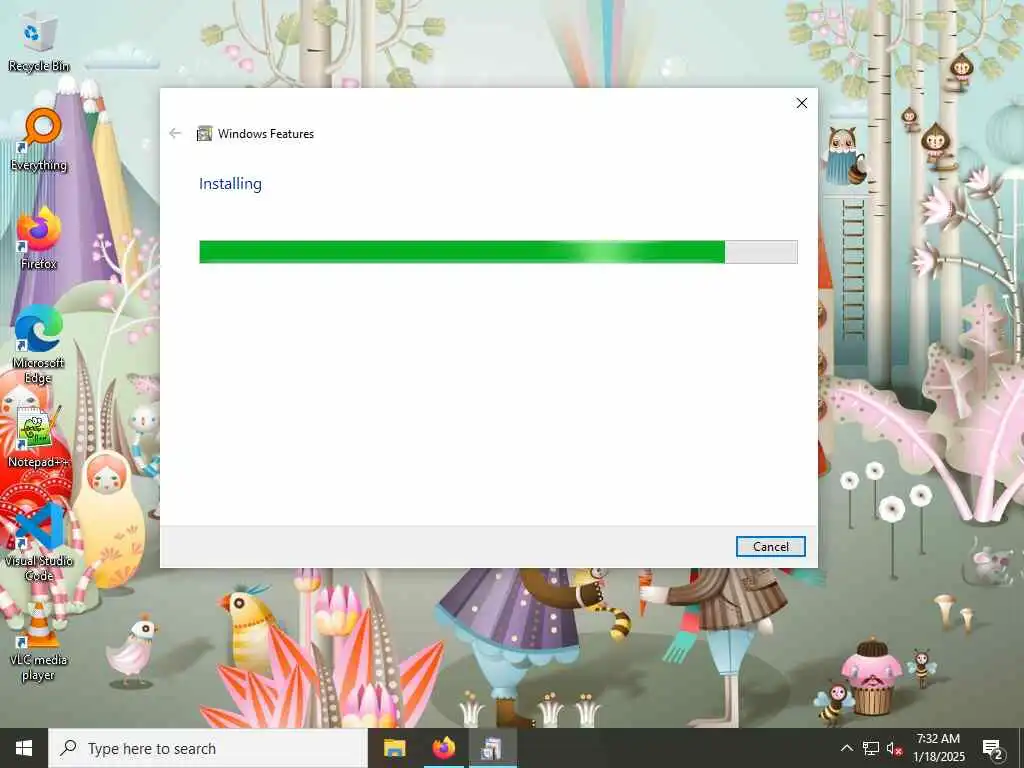Open the Windows Start menu
1024x768 pixels.
pos(24,748)
